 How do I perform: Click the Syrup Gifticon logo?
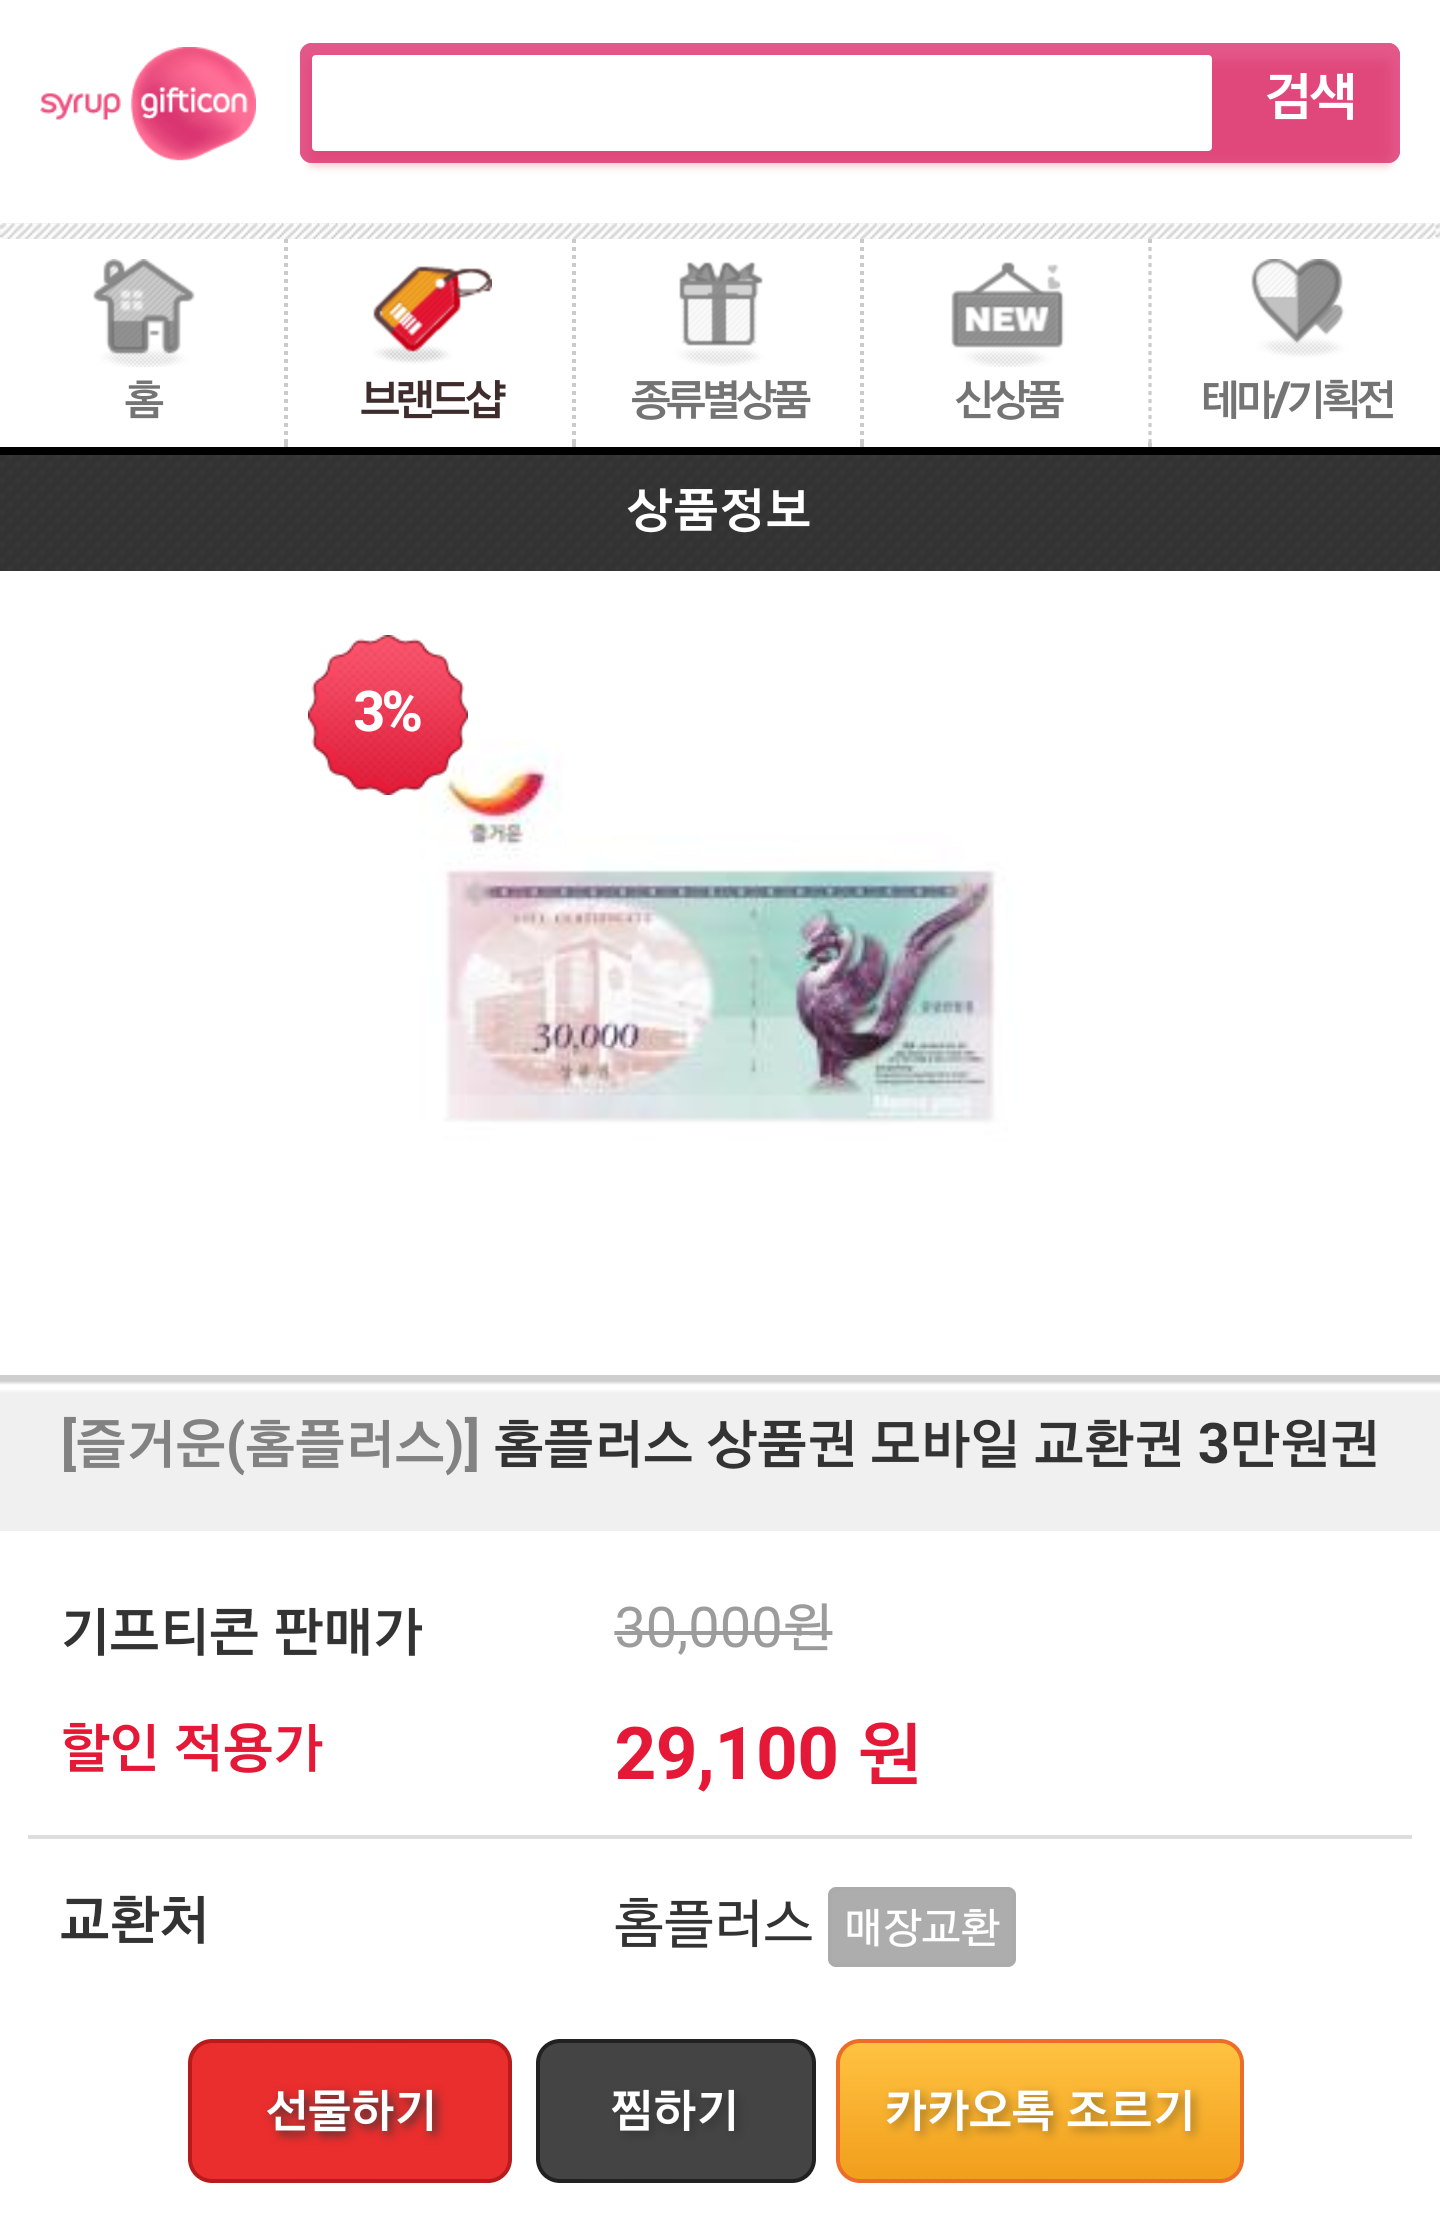(x=147, y=103)
